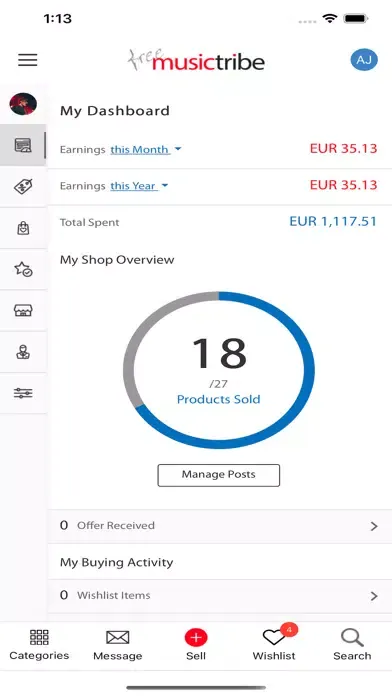Click the Manage Posts button

tap(218, 475)
